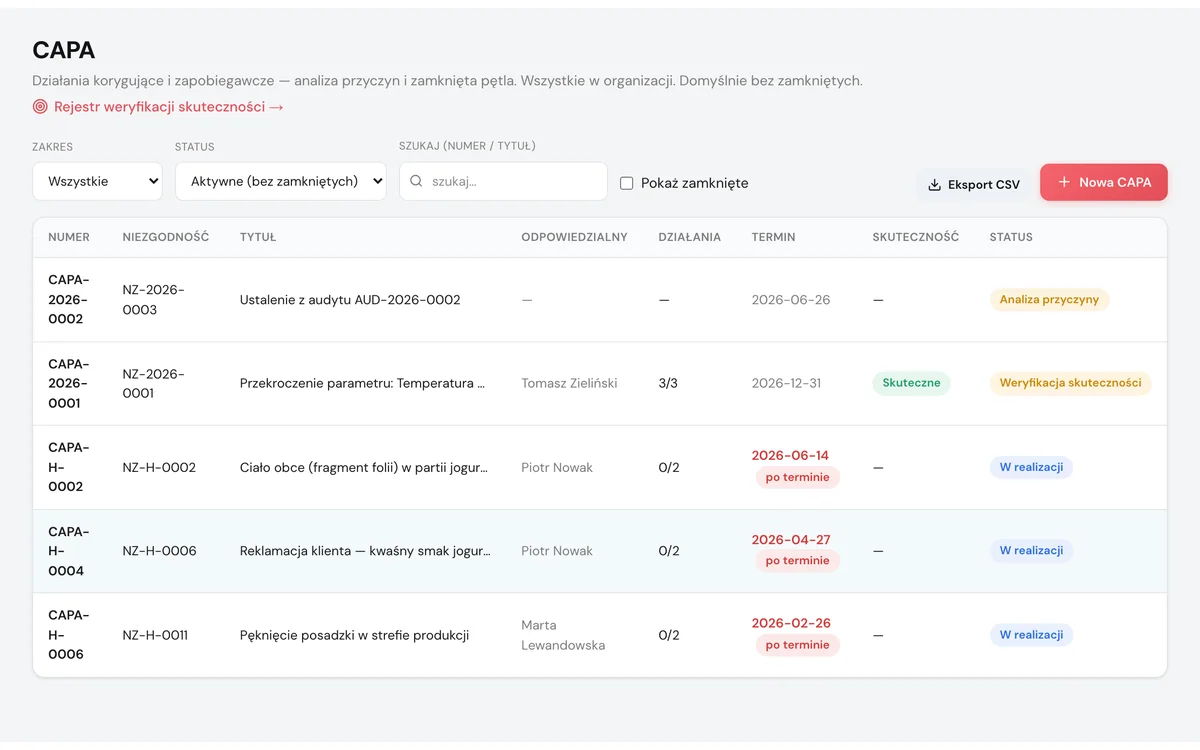Click the magnifier icon in search field
The image size is (1200, 750).
tap(416, 182)
